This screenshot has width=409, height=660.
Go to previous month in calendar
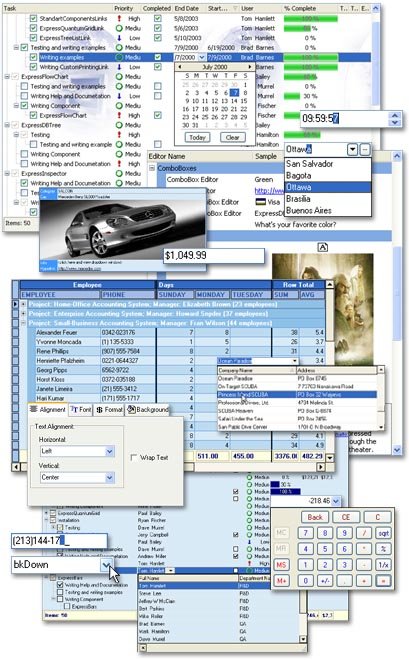pos(180,67)
